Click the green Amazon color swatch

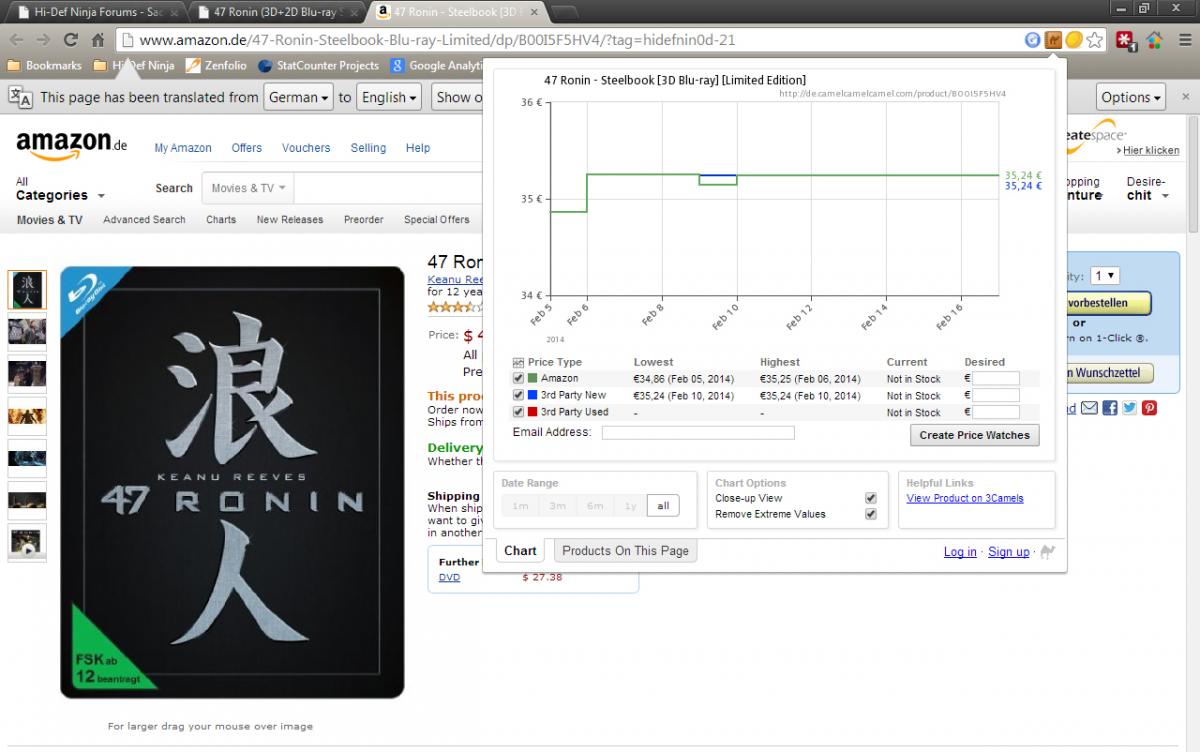pyautogui.click(x=532, y=379)
